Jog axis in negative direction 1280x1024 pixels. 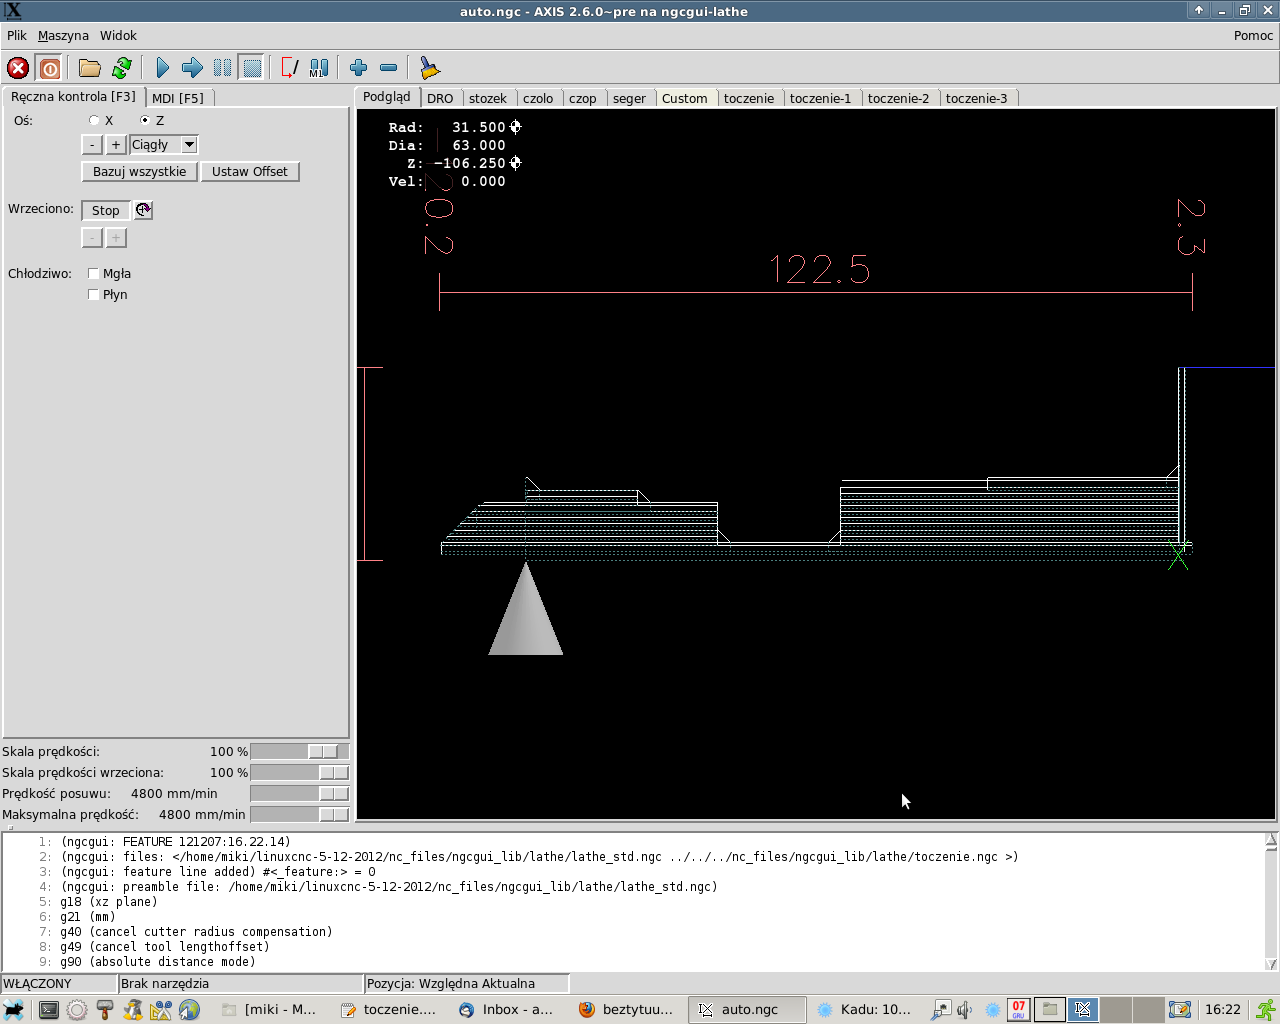[92, 145]
